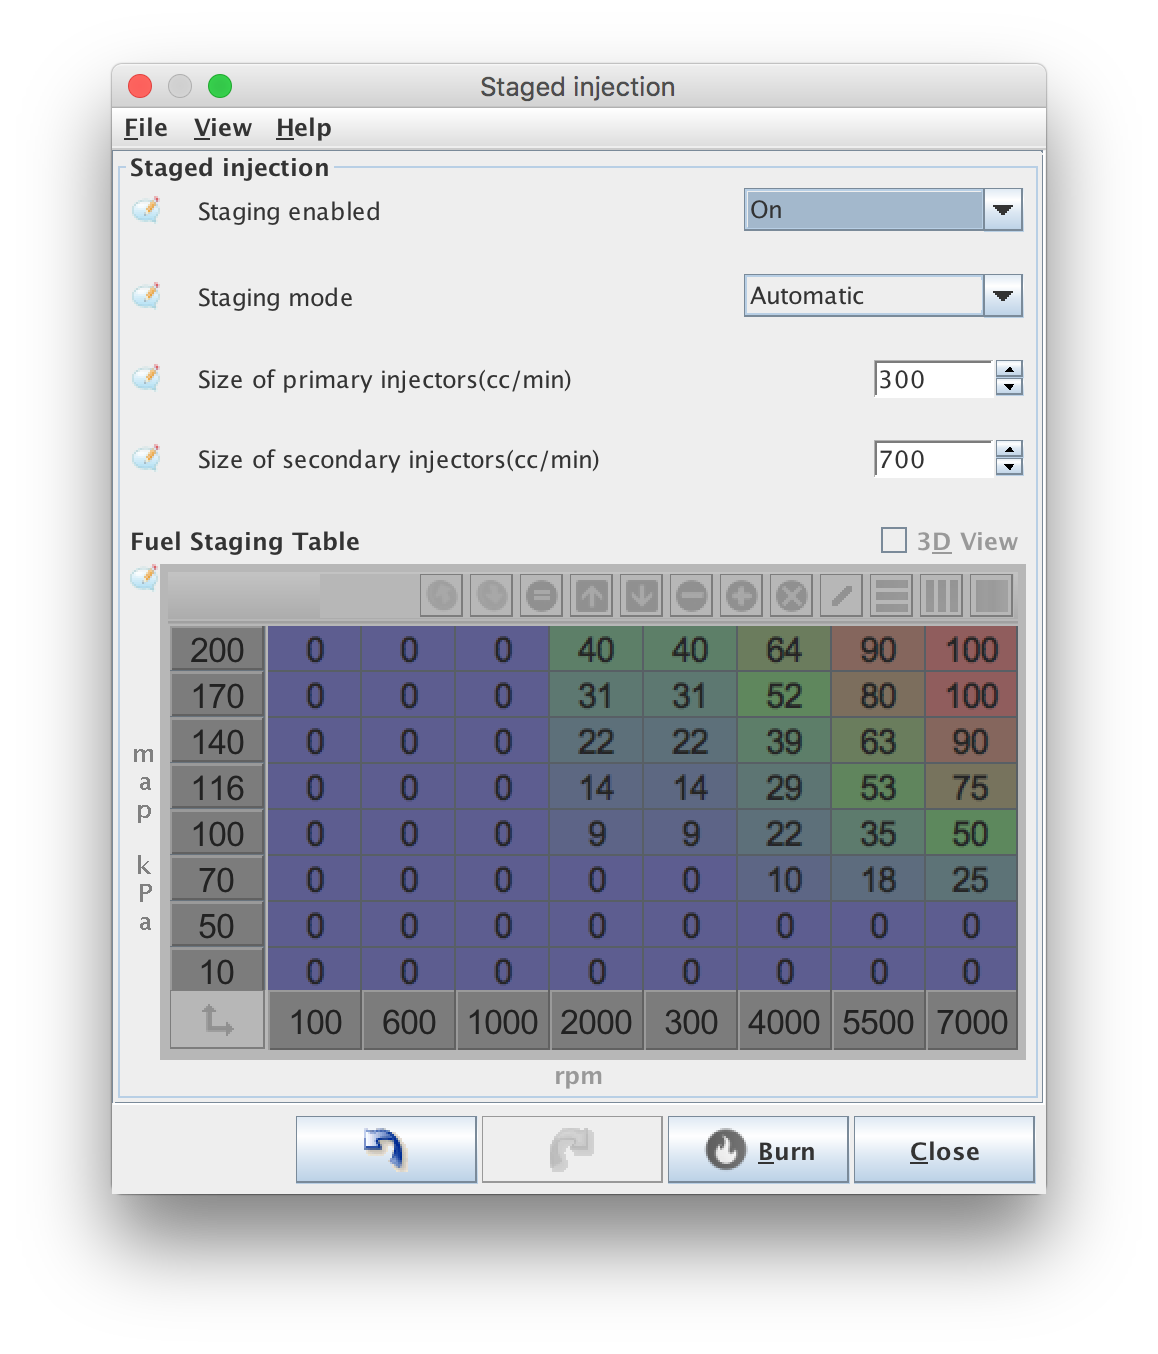Click the subtract (minus) table toolbar icon
Viewport: 1158px width, 1354px height.
[692, 596]
